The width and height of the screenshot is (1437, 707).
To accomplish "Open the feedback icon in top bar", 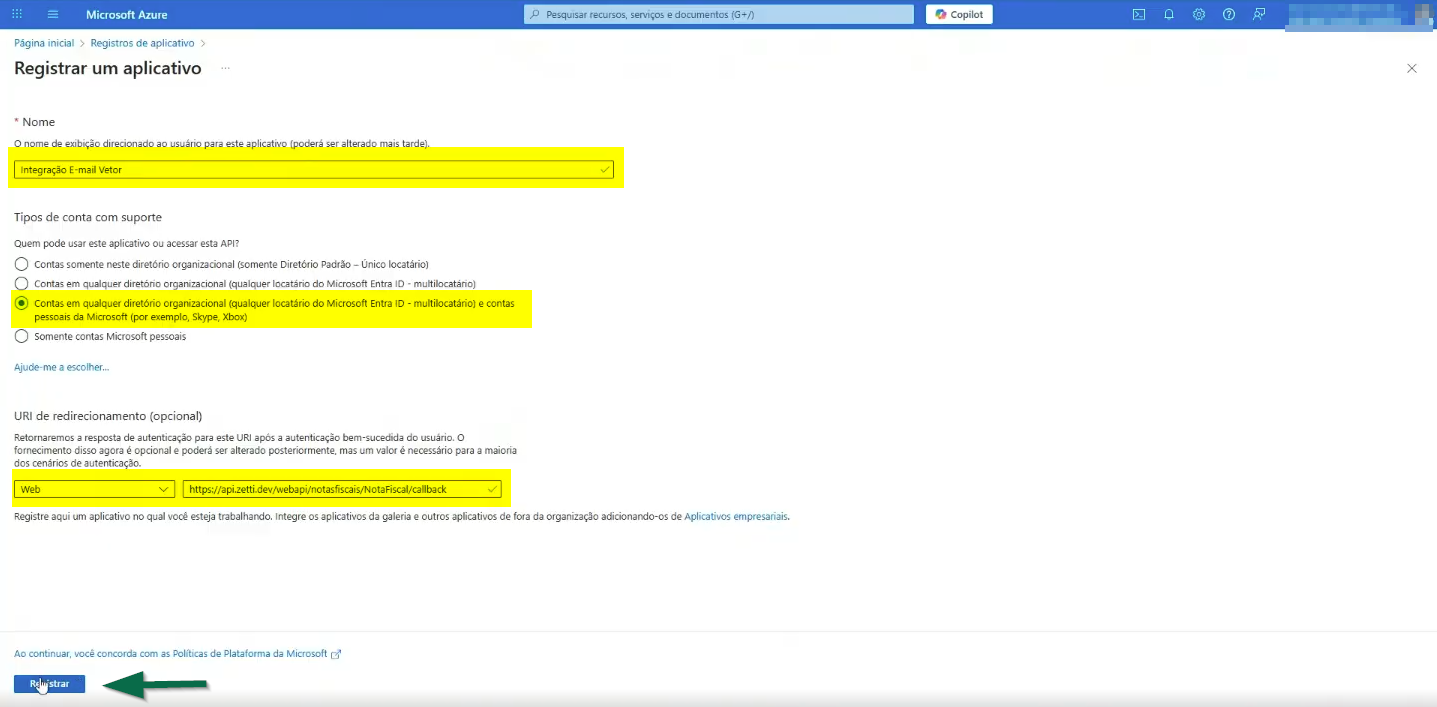I will click(x=1259, y=14).
